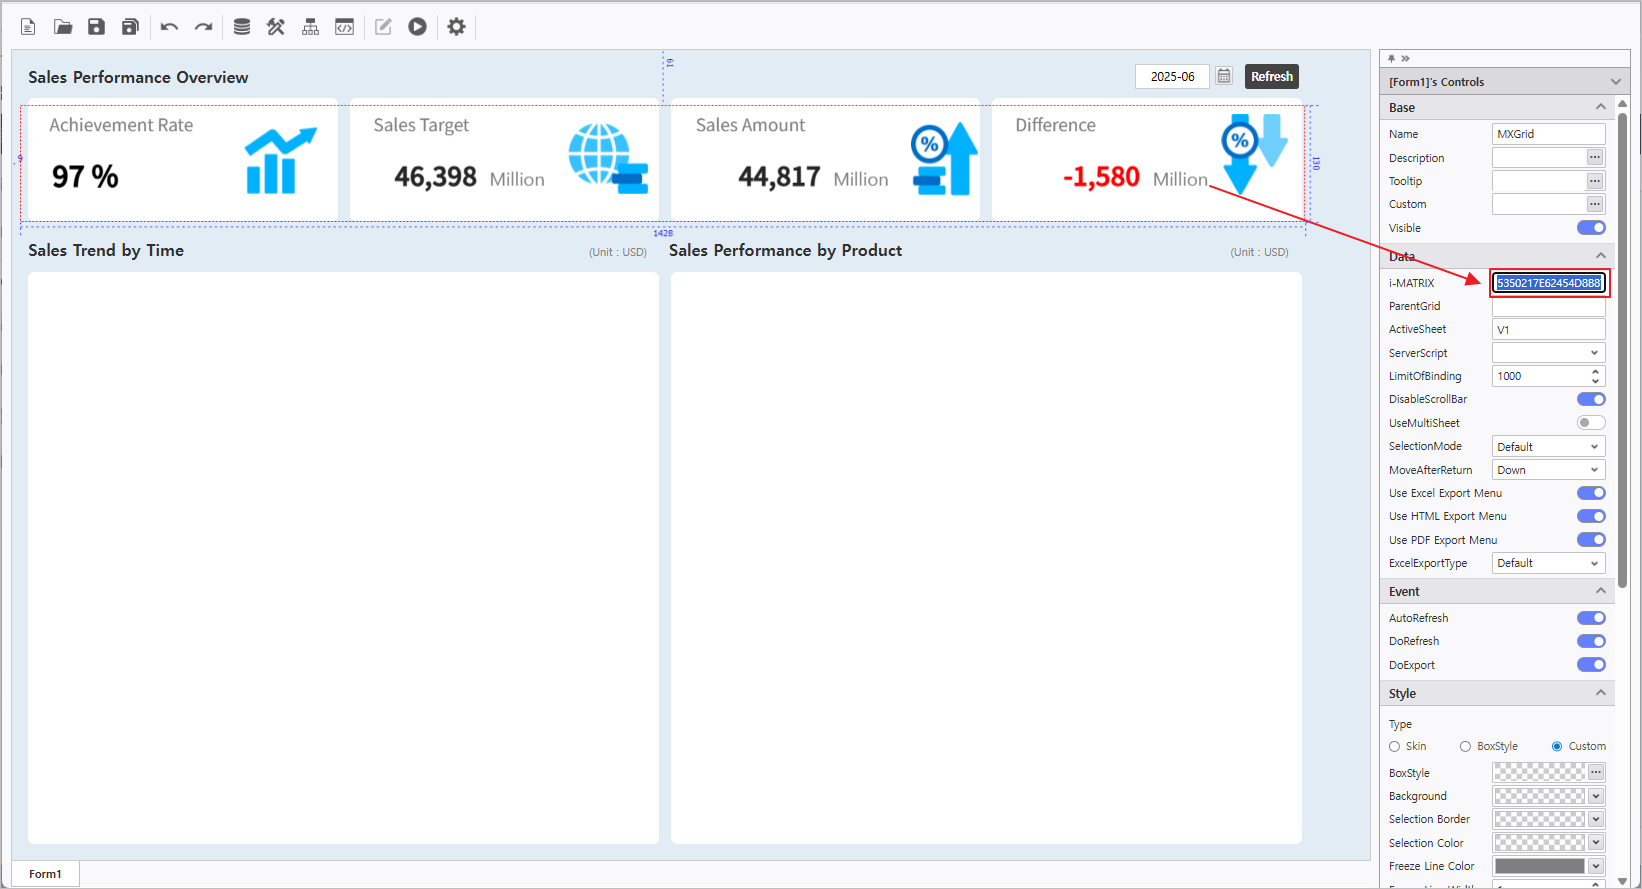1642x889 pixels.
Task: Switch to the Form1 tab
Action: pos(45,874)
